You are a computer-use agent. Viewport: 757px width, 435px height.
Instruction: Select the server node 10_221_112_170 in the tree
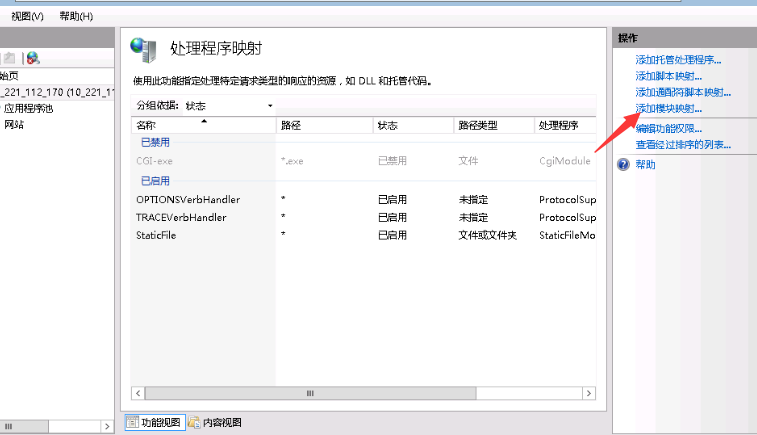pos(57,92)
